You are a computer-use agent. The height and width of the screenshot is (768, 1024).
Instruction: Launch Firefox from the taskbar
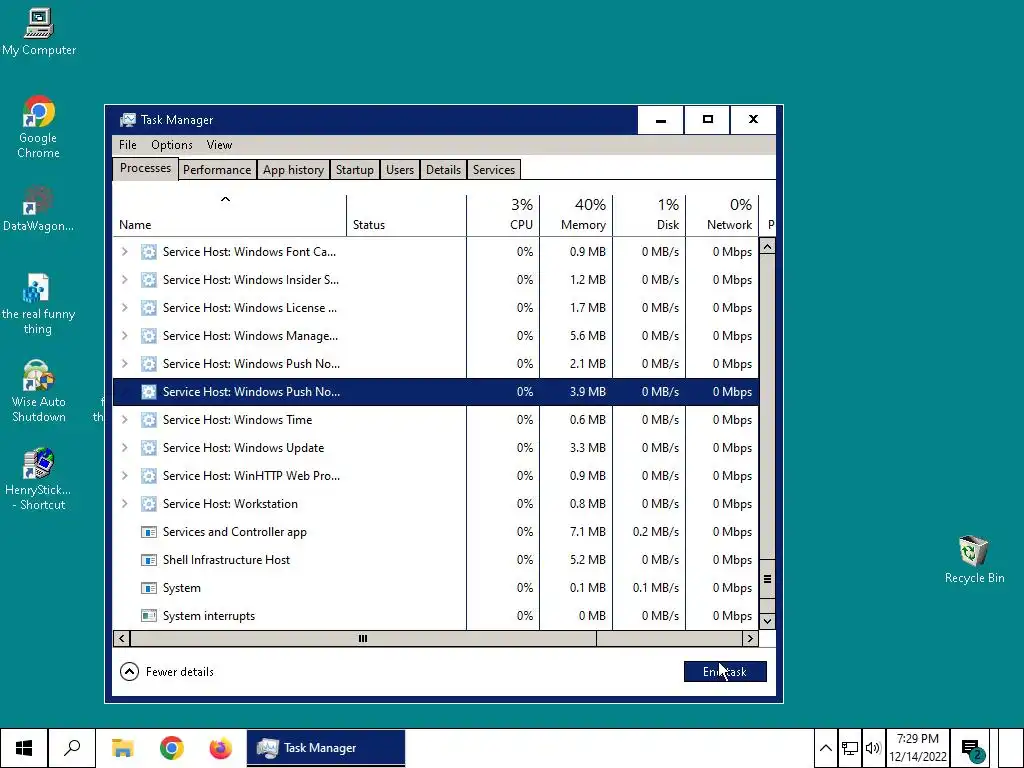pos(221,748)
